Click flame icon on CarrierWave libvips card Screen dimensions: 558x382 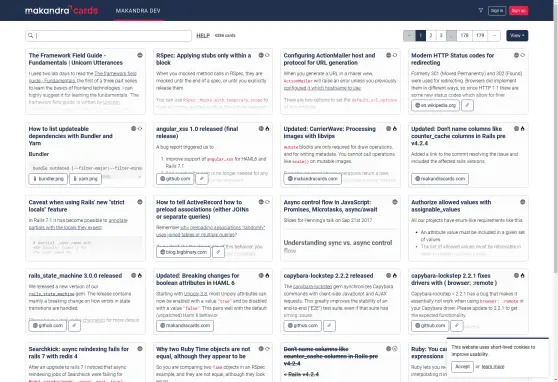[395, 129]
